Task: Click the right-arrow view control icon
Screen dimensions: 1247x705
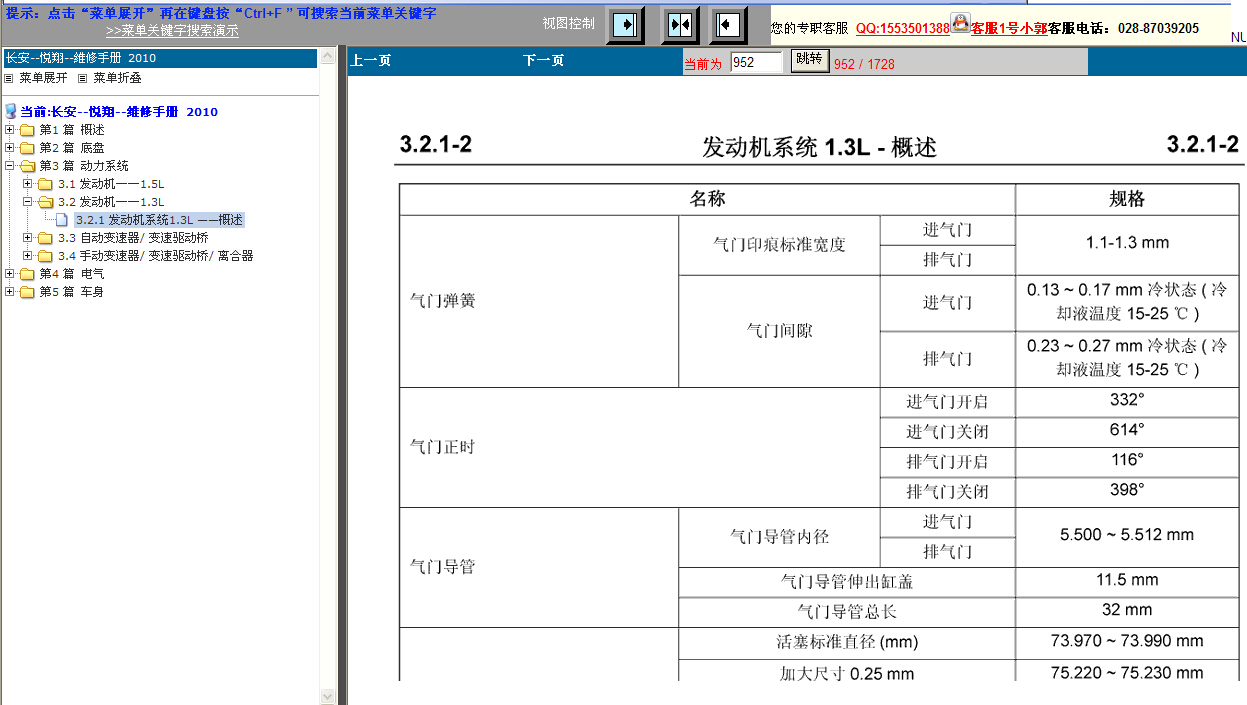Action: tap(625, 24)
